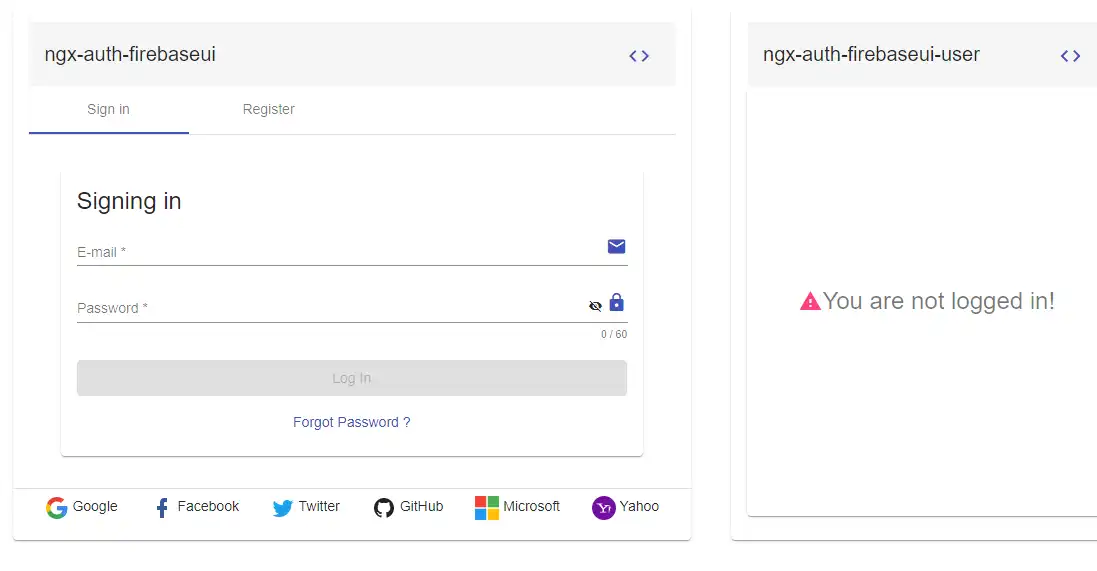Click the Facebook provider icon

(x=162, y=508)
